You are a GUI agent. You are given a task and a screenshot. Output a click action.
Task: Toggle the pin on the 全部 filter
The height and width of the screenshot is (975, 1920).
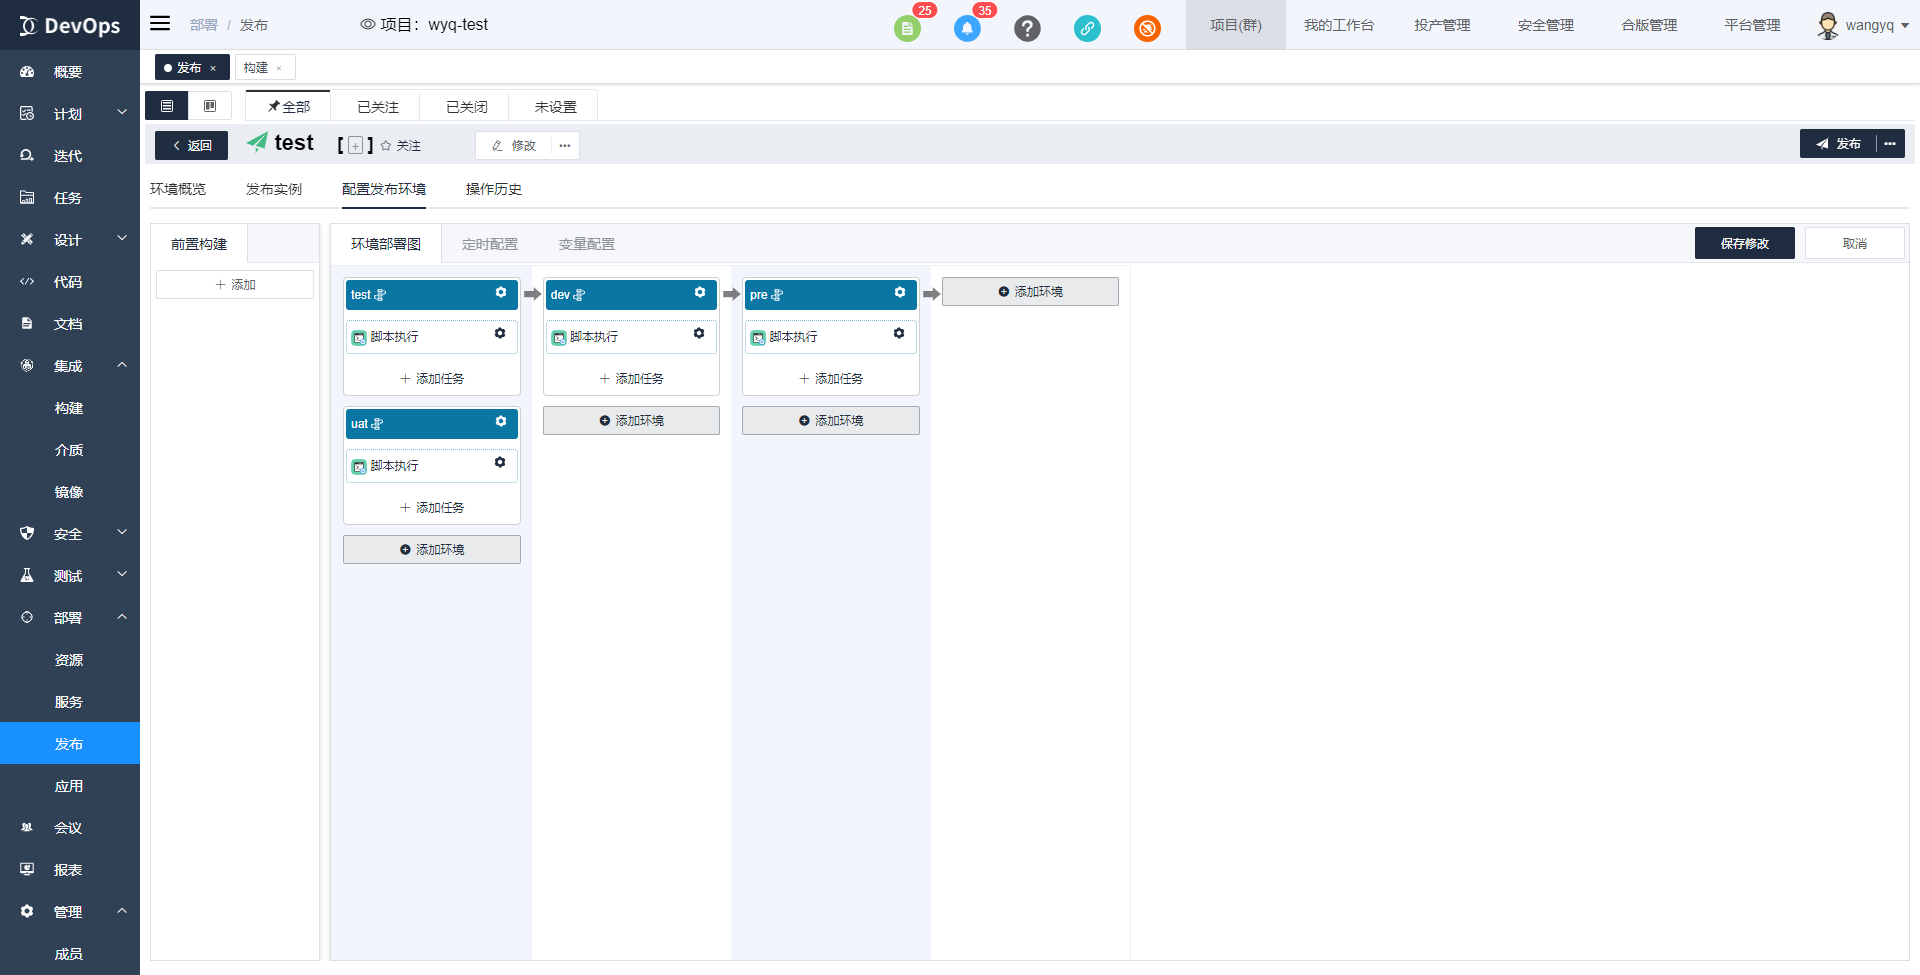[272, 105]
